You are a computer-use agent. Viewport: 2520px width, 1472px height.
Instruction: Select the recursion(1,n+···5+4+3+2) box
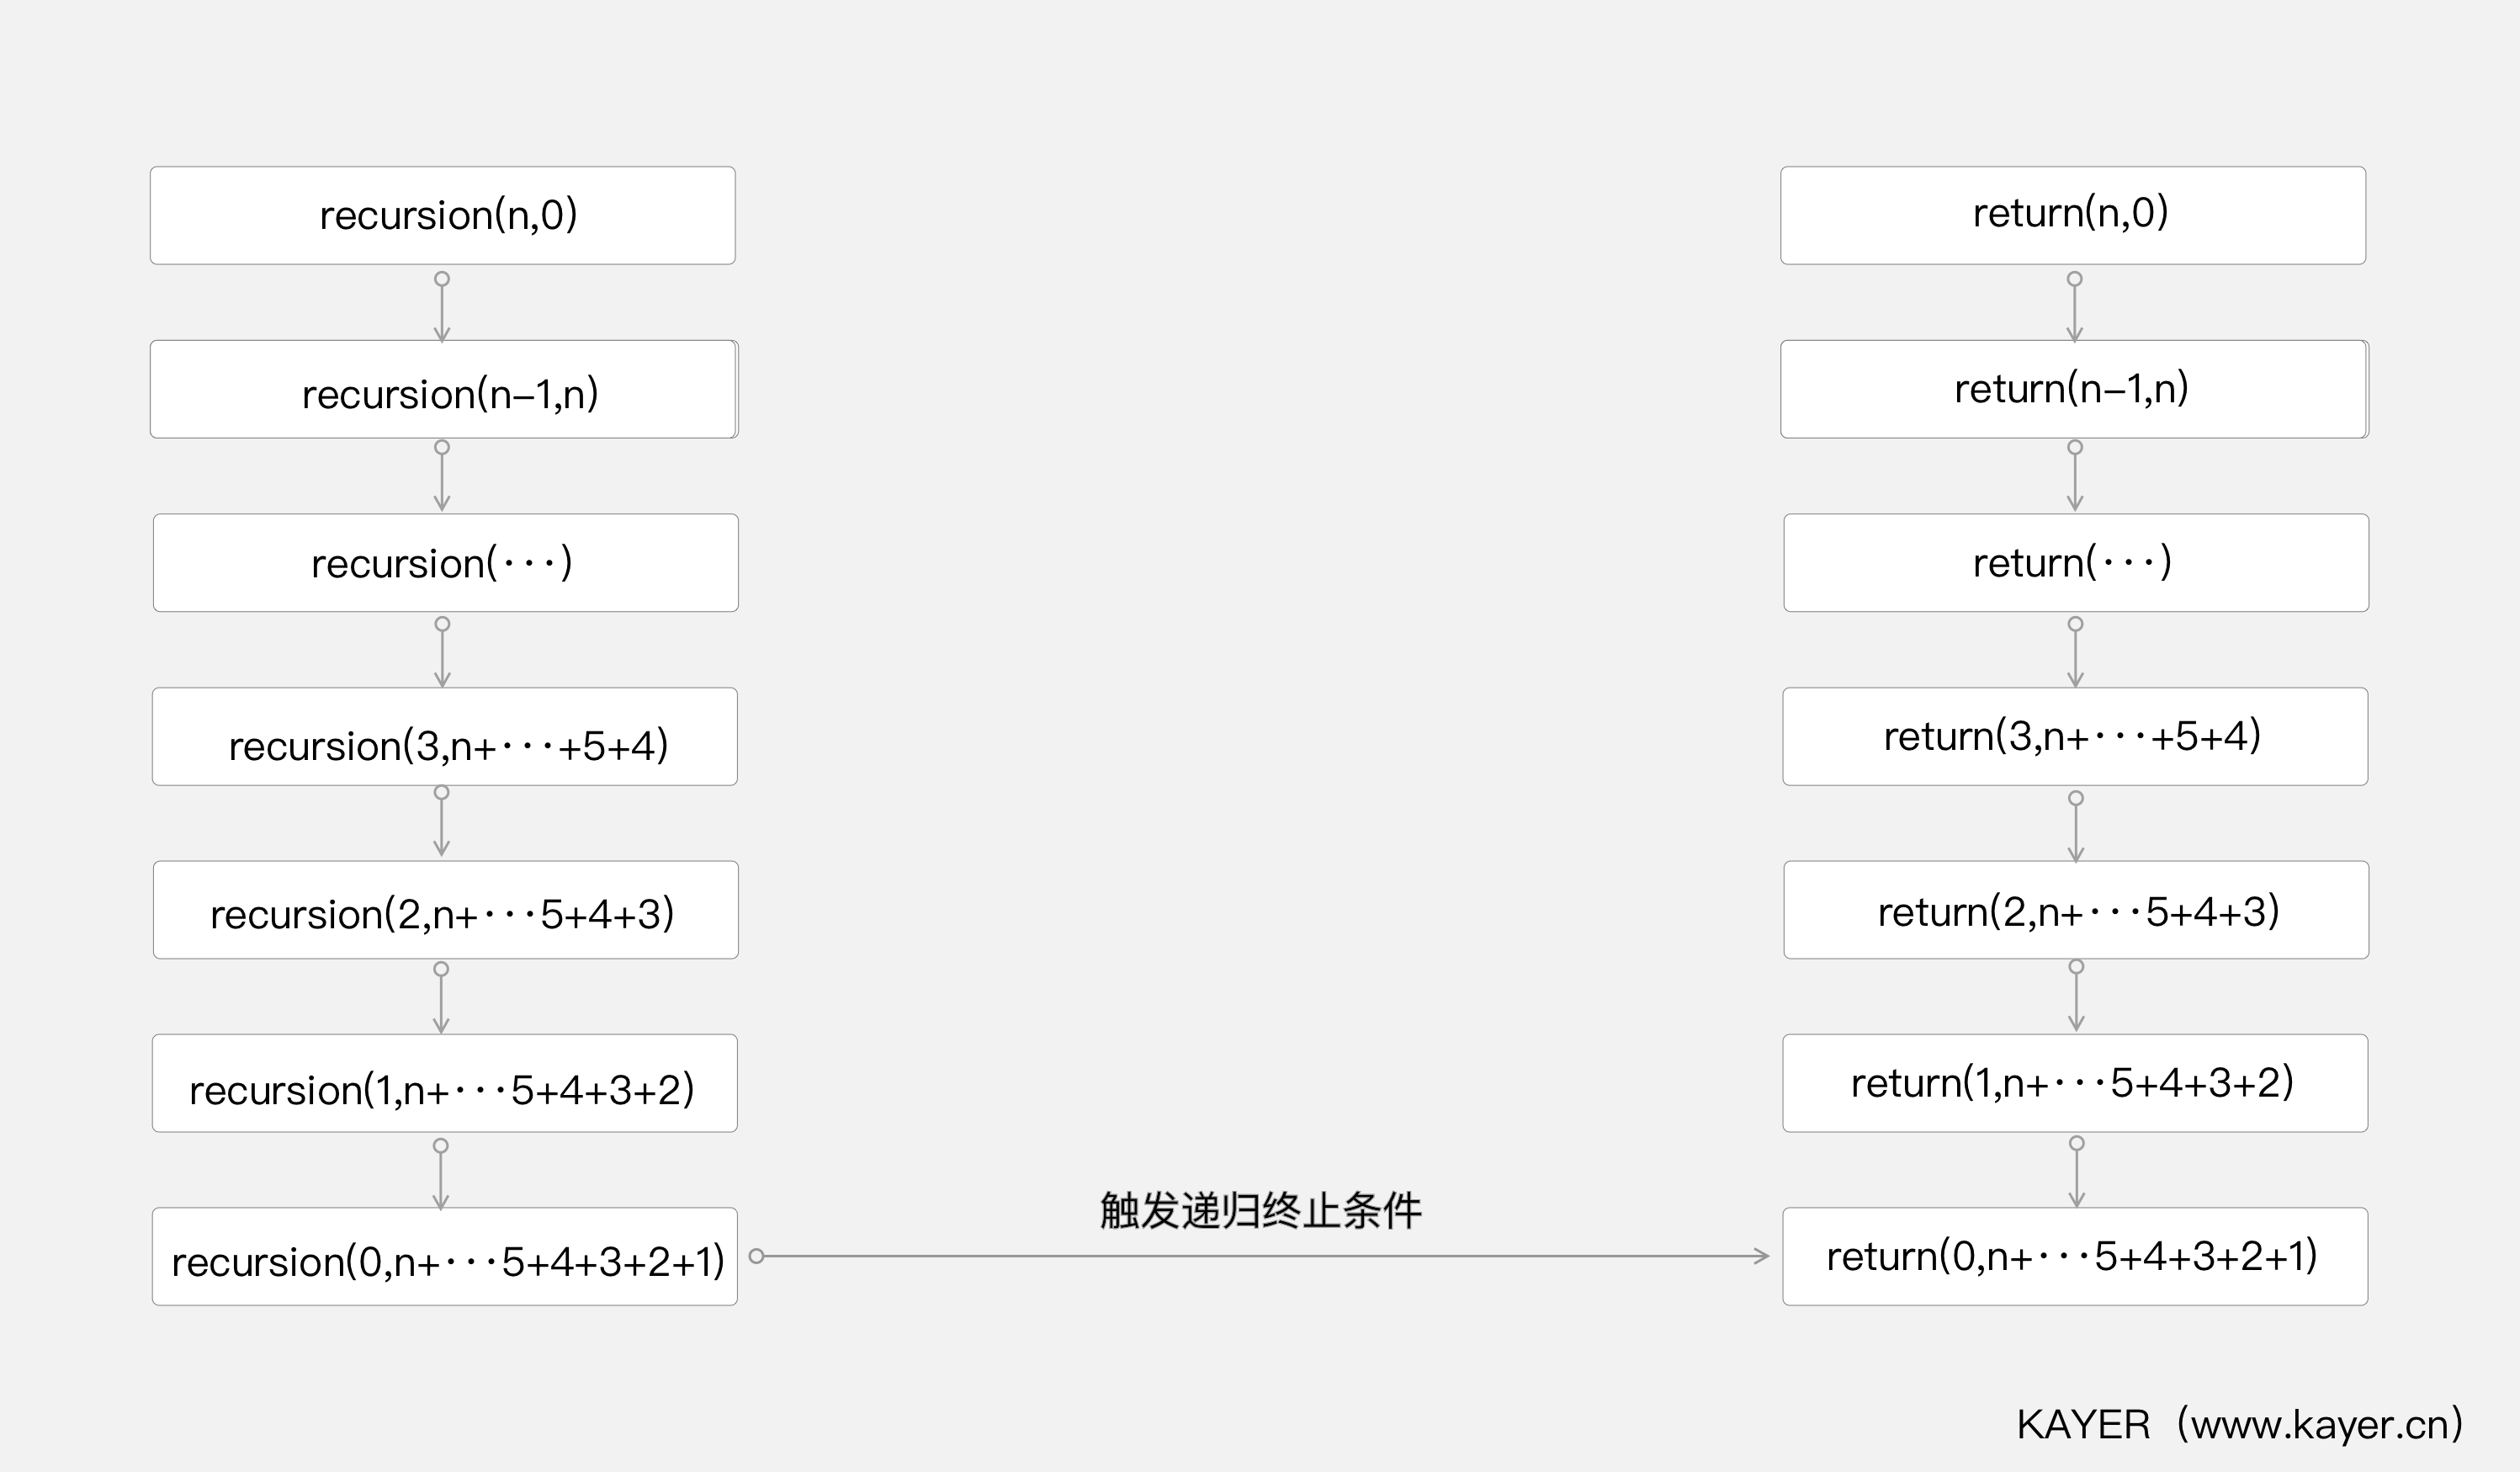click(445, 1083)
